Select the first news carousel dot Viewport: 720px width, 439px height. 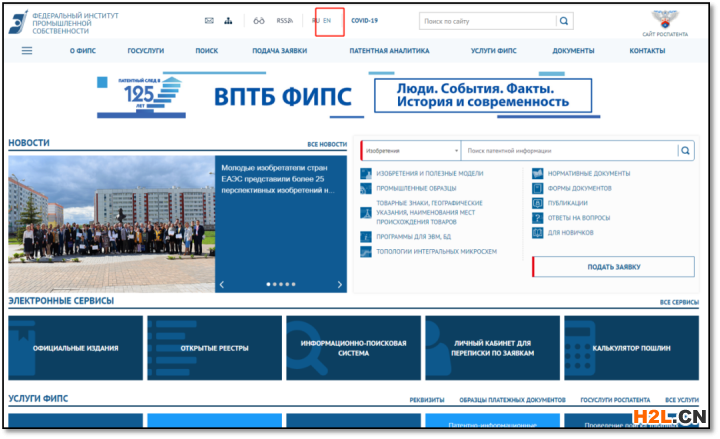pyautogui.click(x=268, y=284)
